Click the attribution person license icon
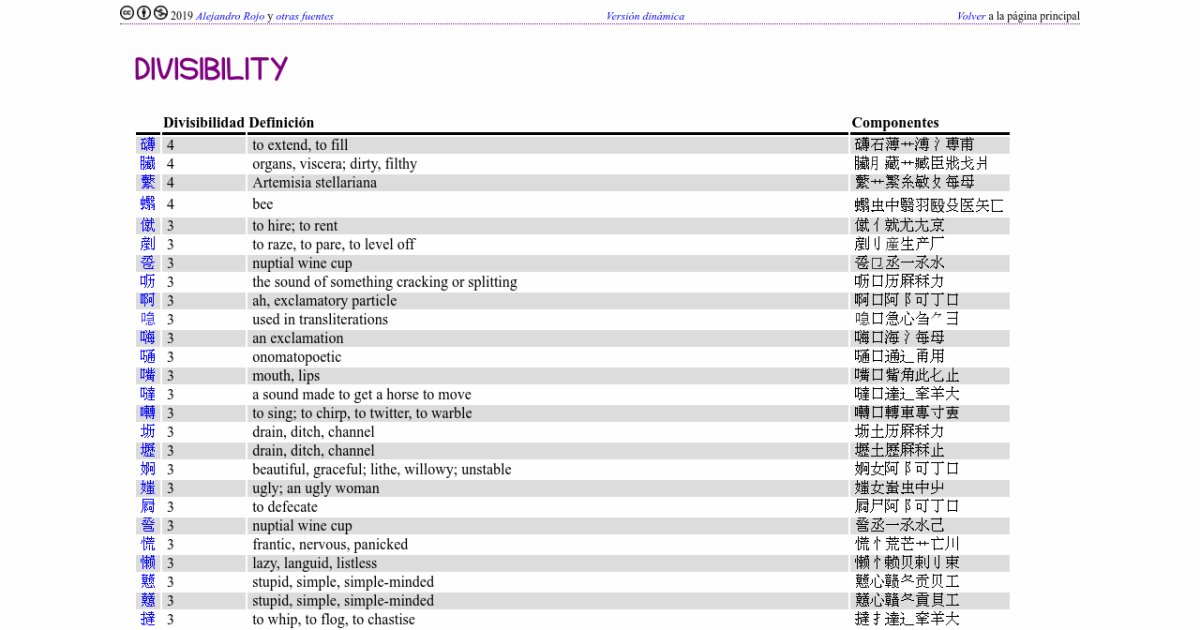Image resolution: width=1200 pixels, height=630 pixels. (x=144, y=14)
